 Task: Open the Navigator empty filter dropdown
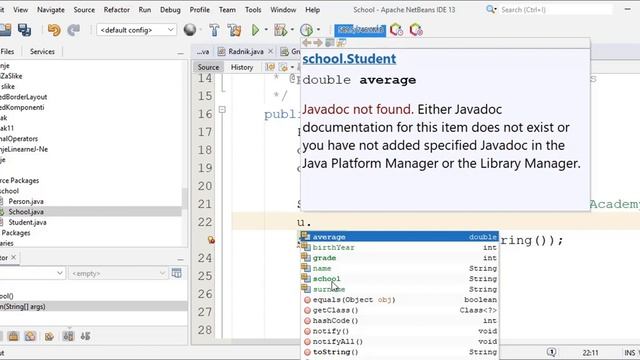coord(118,273)
